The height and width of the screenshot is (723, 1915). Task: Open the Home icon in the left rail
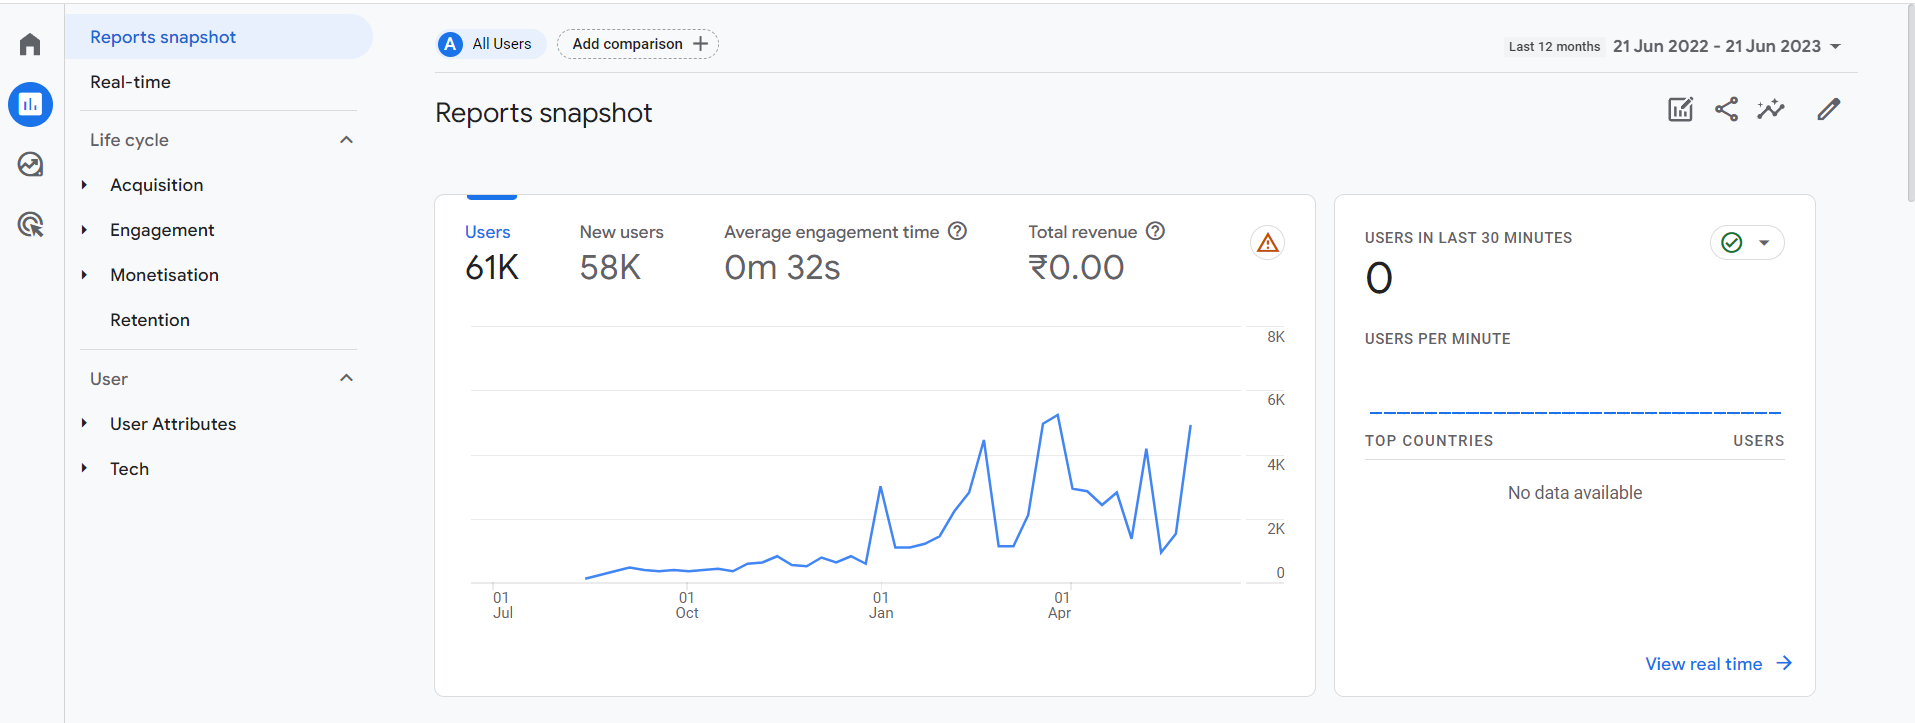point(30,45)
